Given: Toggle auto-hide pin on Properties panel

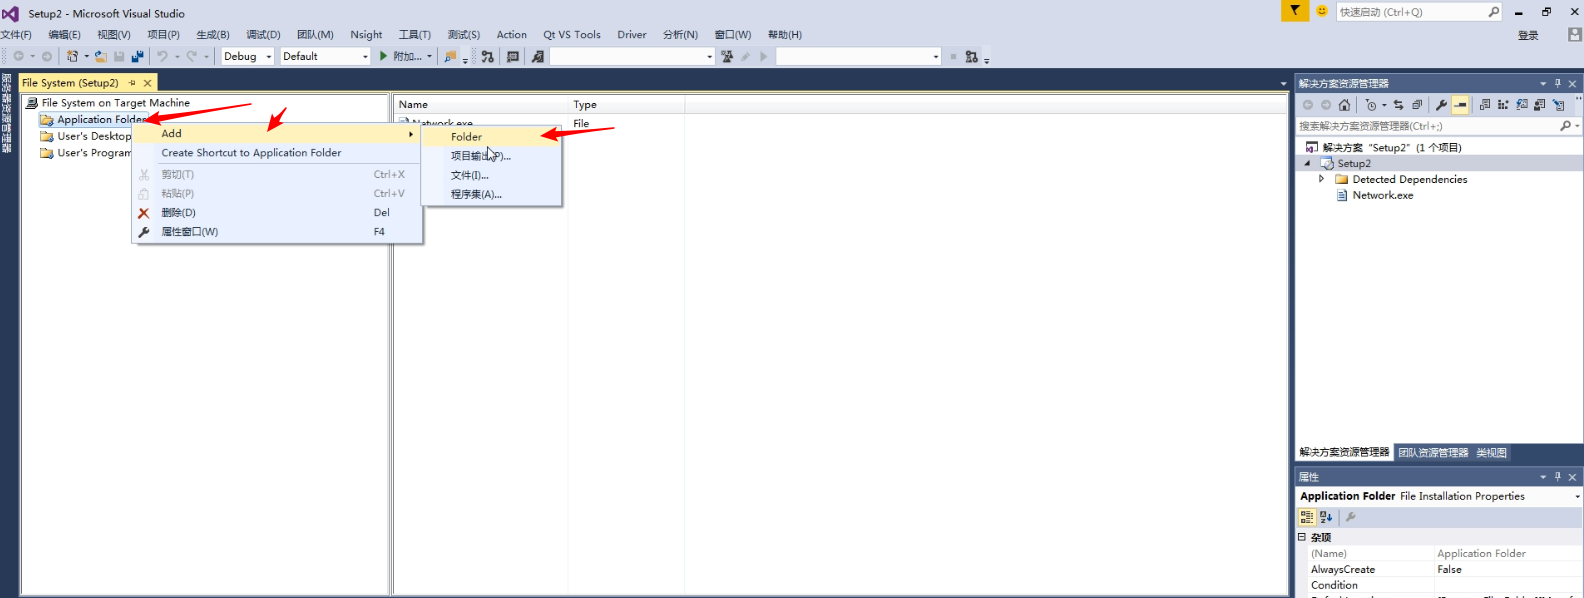Looking at the screenshot, I should (x=1557, y=477).
